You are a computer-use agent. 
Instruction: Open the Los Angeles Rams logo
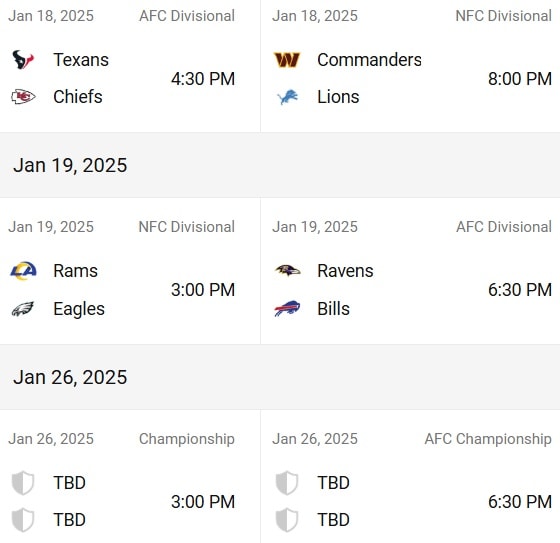point(23,271)
